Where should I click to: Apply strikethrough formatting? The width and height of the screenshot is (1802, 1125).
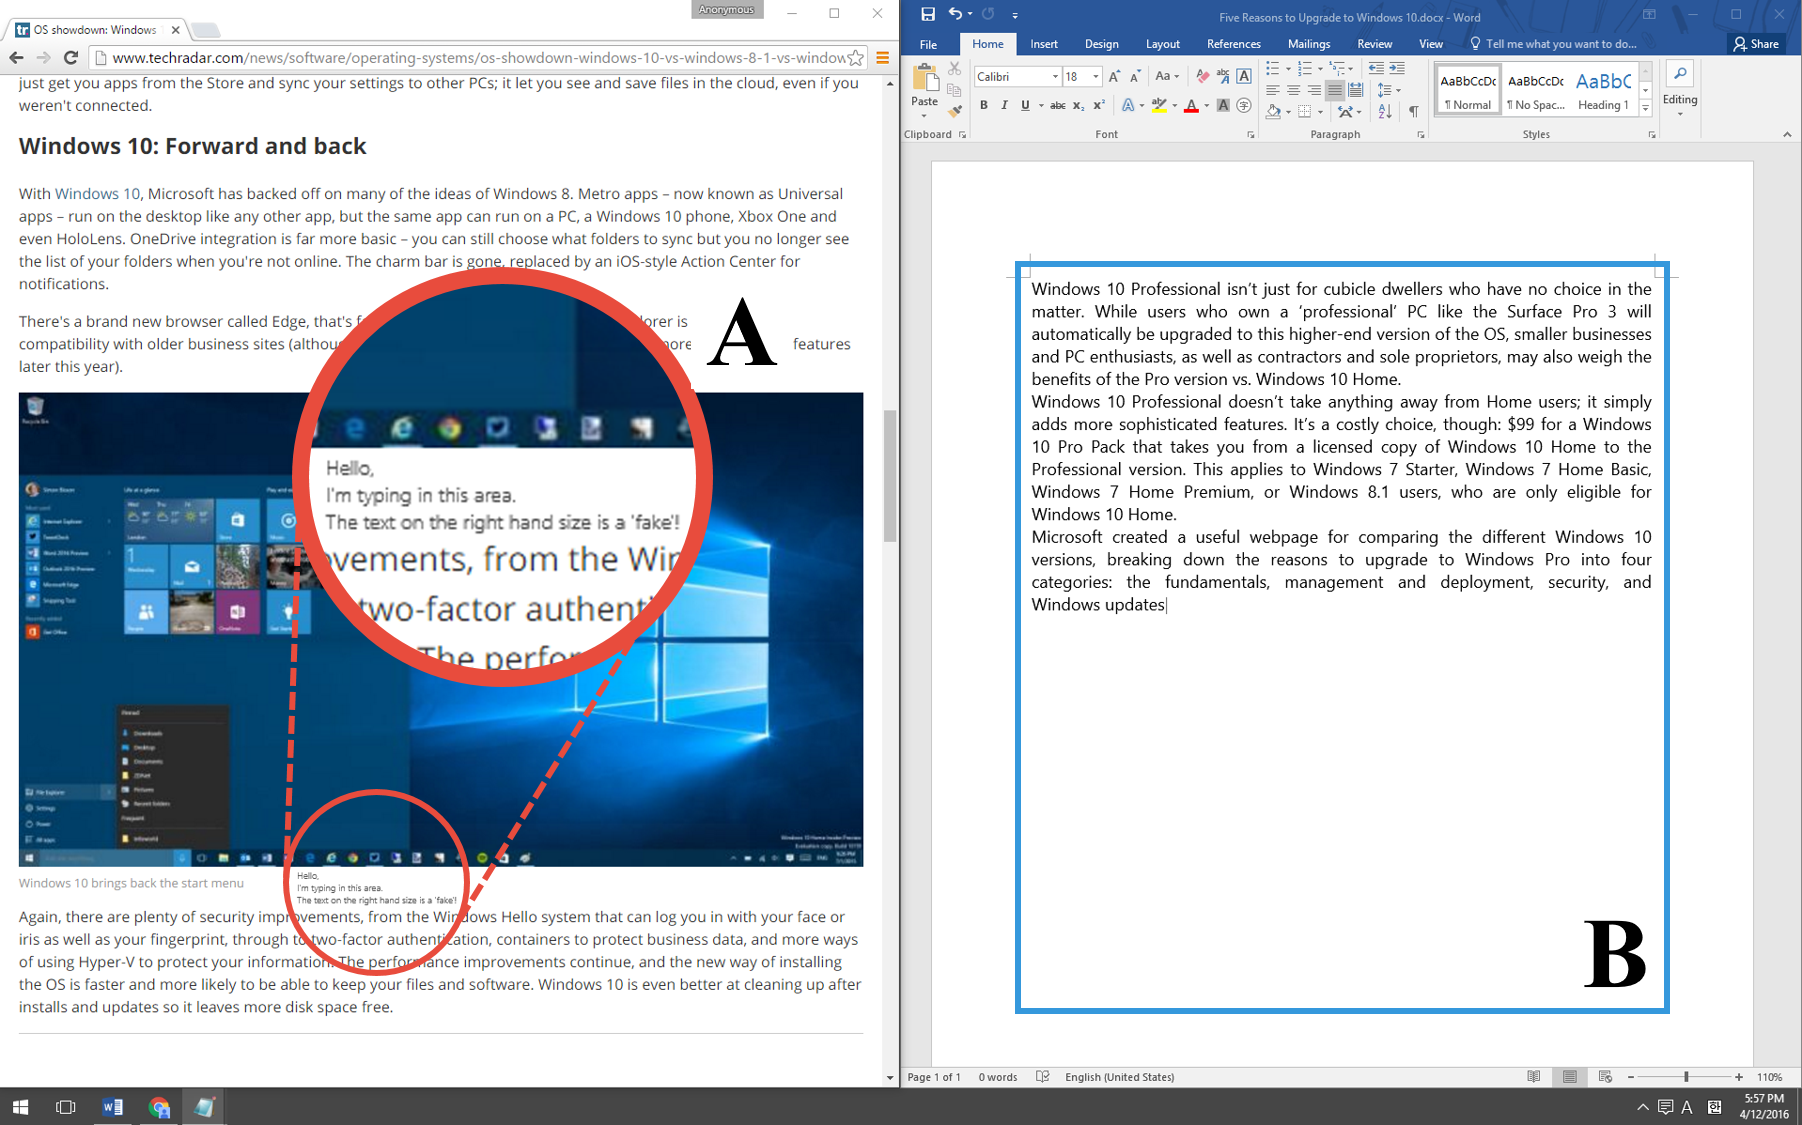tap(1057, 105)
